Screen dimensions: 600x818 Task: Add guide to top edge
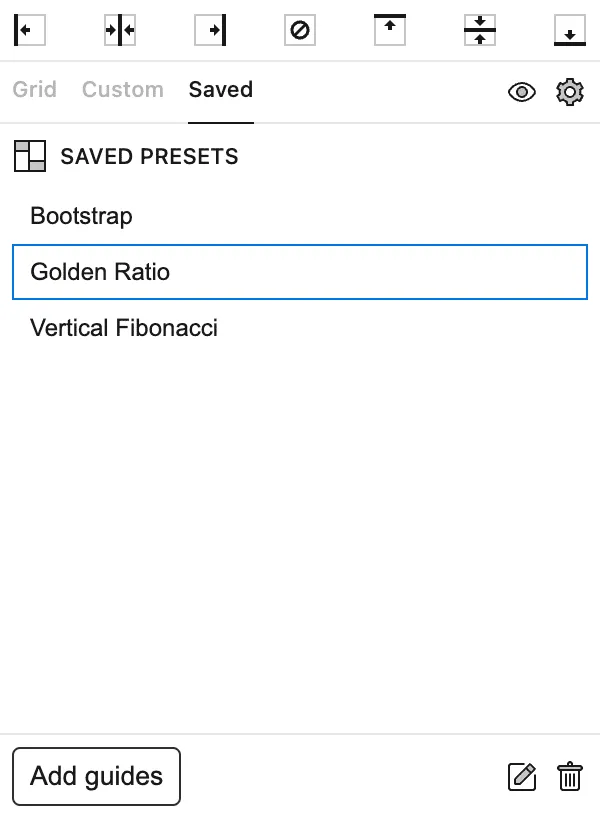(390, 30)
